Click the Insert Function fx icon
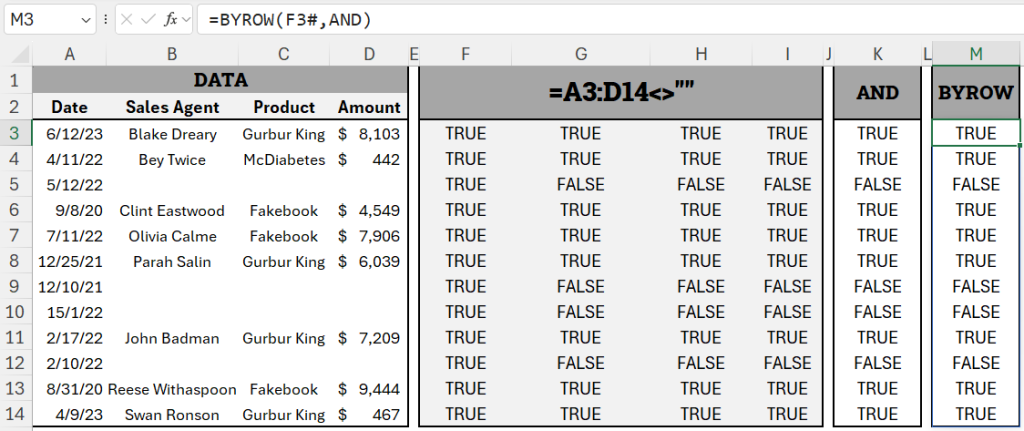The width and height of the screenshot is (1024, 431). [170, 20]
